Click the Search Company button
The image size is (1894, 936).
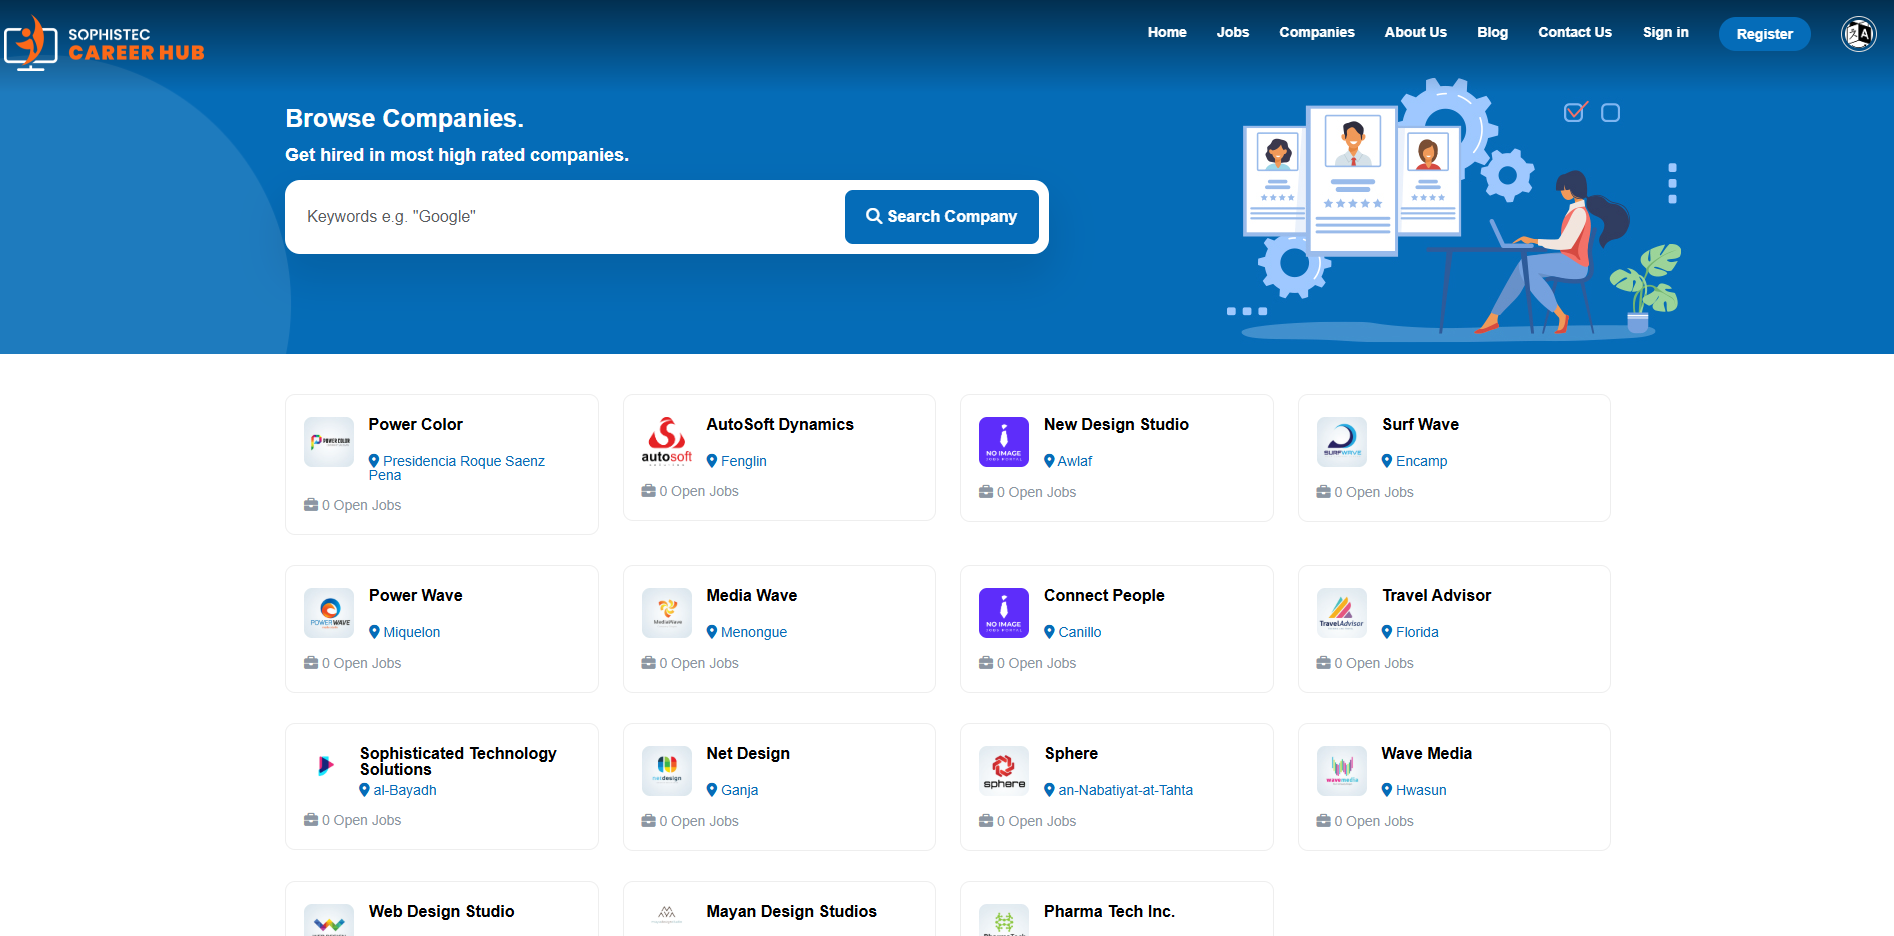click(942, 217)
